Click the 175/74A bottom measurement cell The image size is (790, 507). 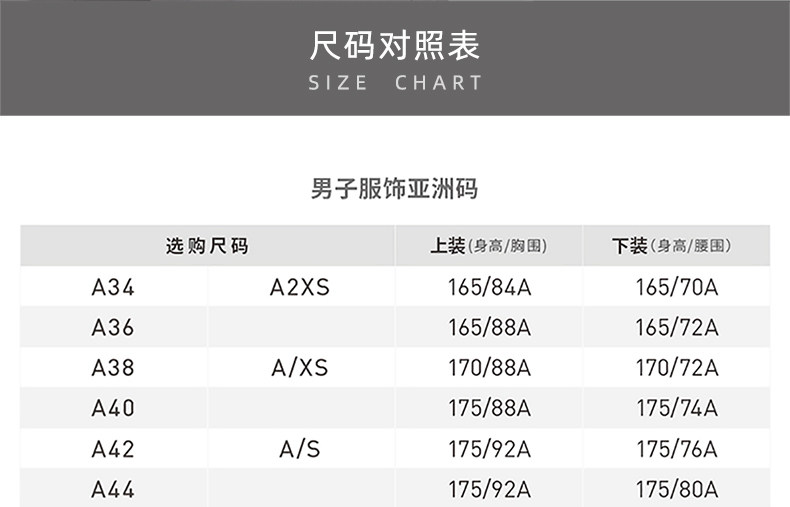[677, 408]
